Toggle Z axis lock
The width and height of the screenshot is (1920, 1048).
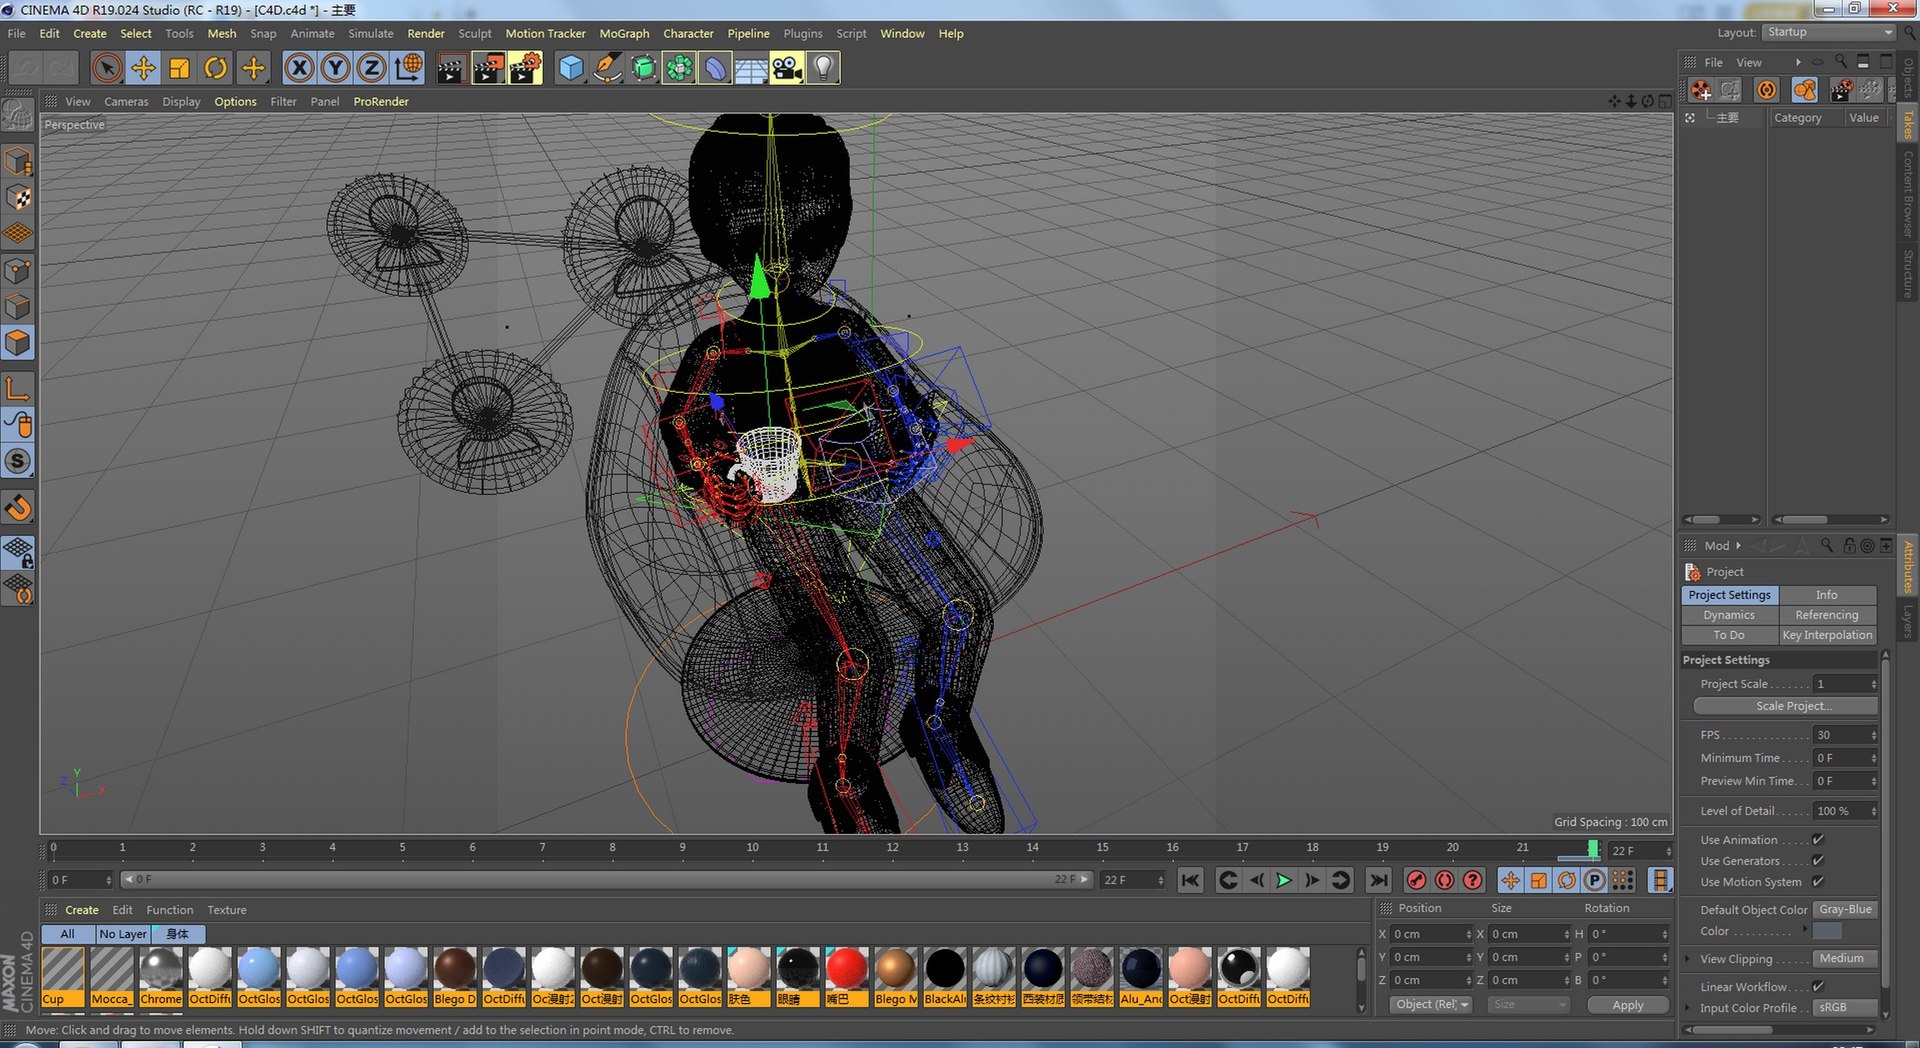click(x=371, y=68)
